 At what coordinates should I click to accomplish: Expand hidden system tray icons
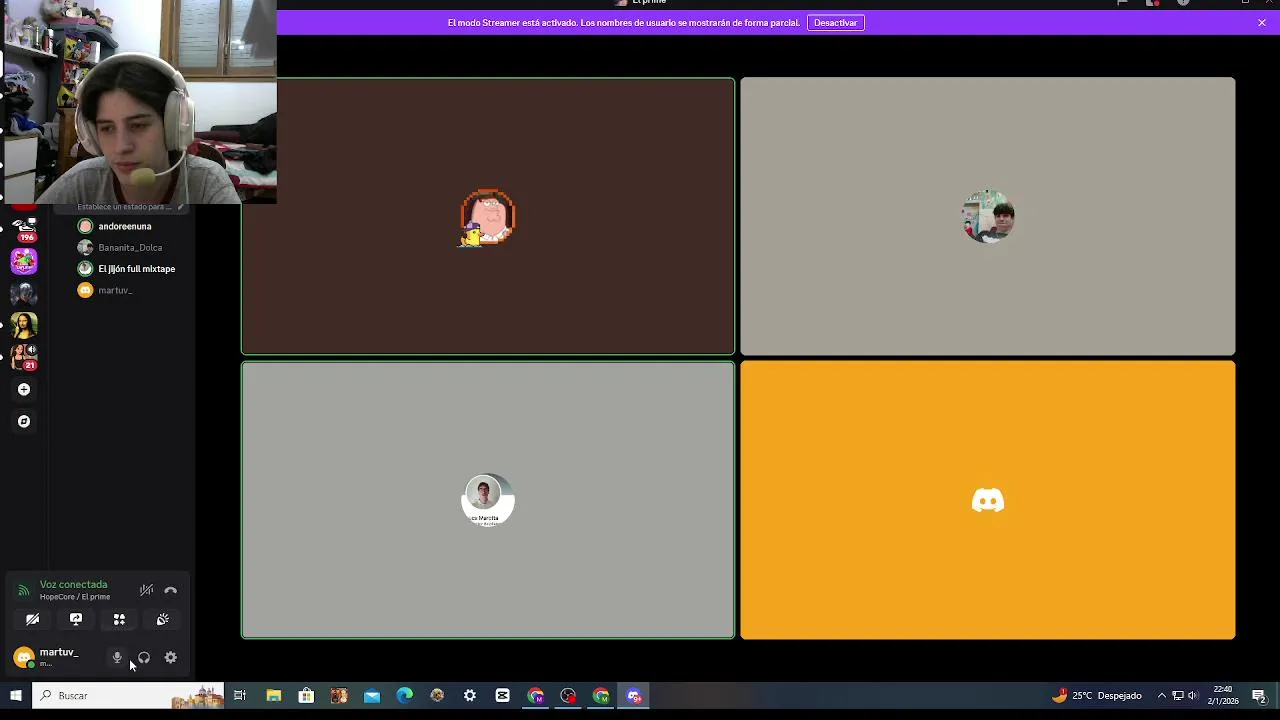coord(1162,696)
